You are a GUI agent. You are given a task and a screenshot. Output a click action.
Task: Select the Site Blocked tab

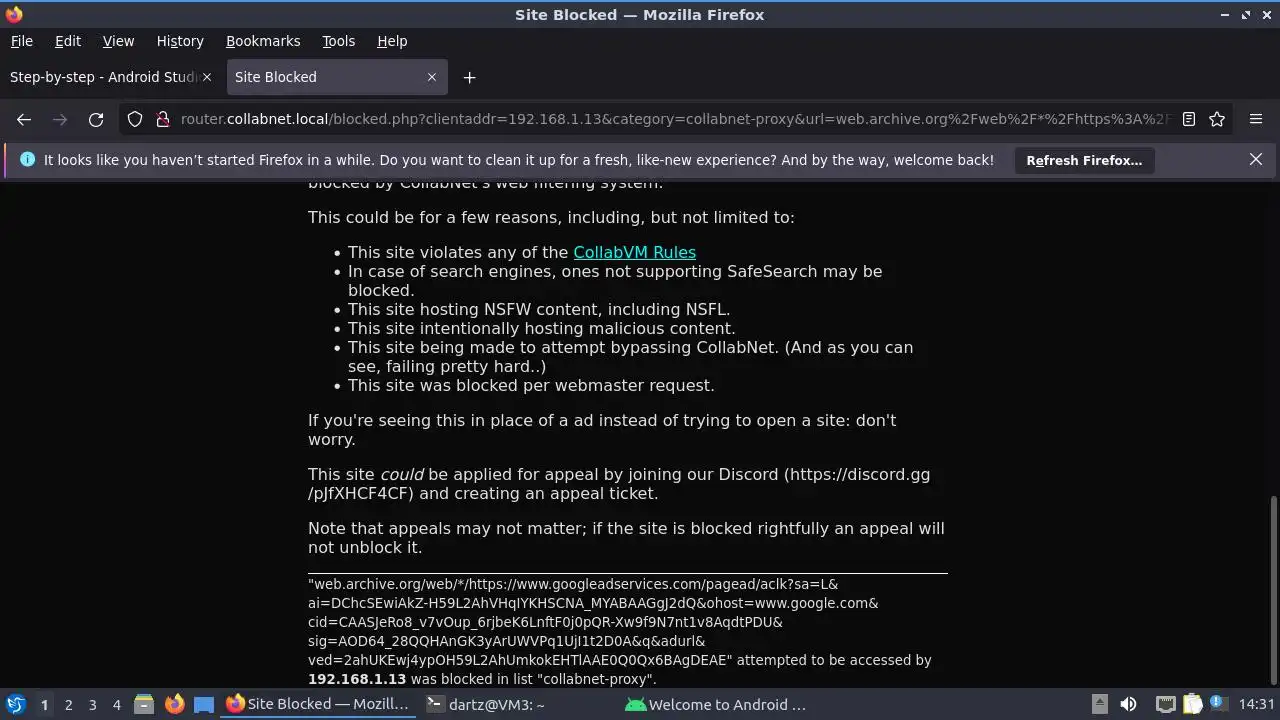pos(336,77)
